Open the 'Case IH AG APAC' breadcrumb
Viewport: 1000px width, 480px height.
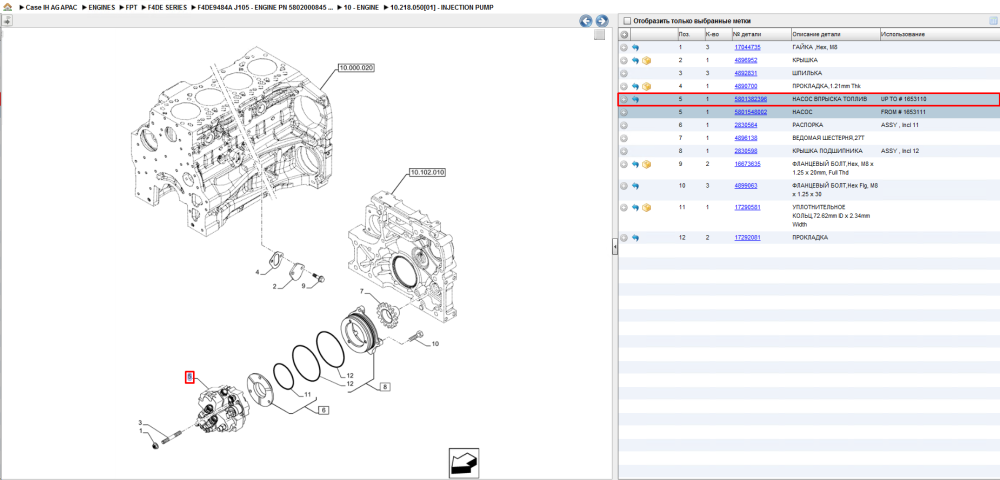[x=51, y=7]
